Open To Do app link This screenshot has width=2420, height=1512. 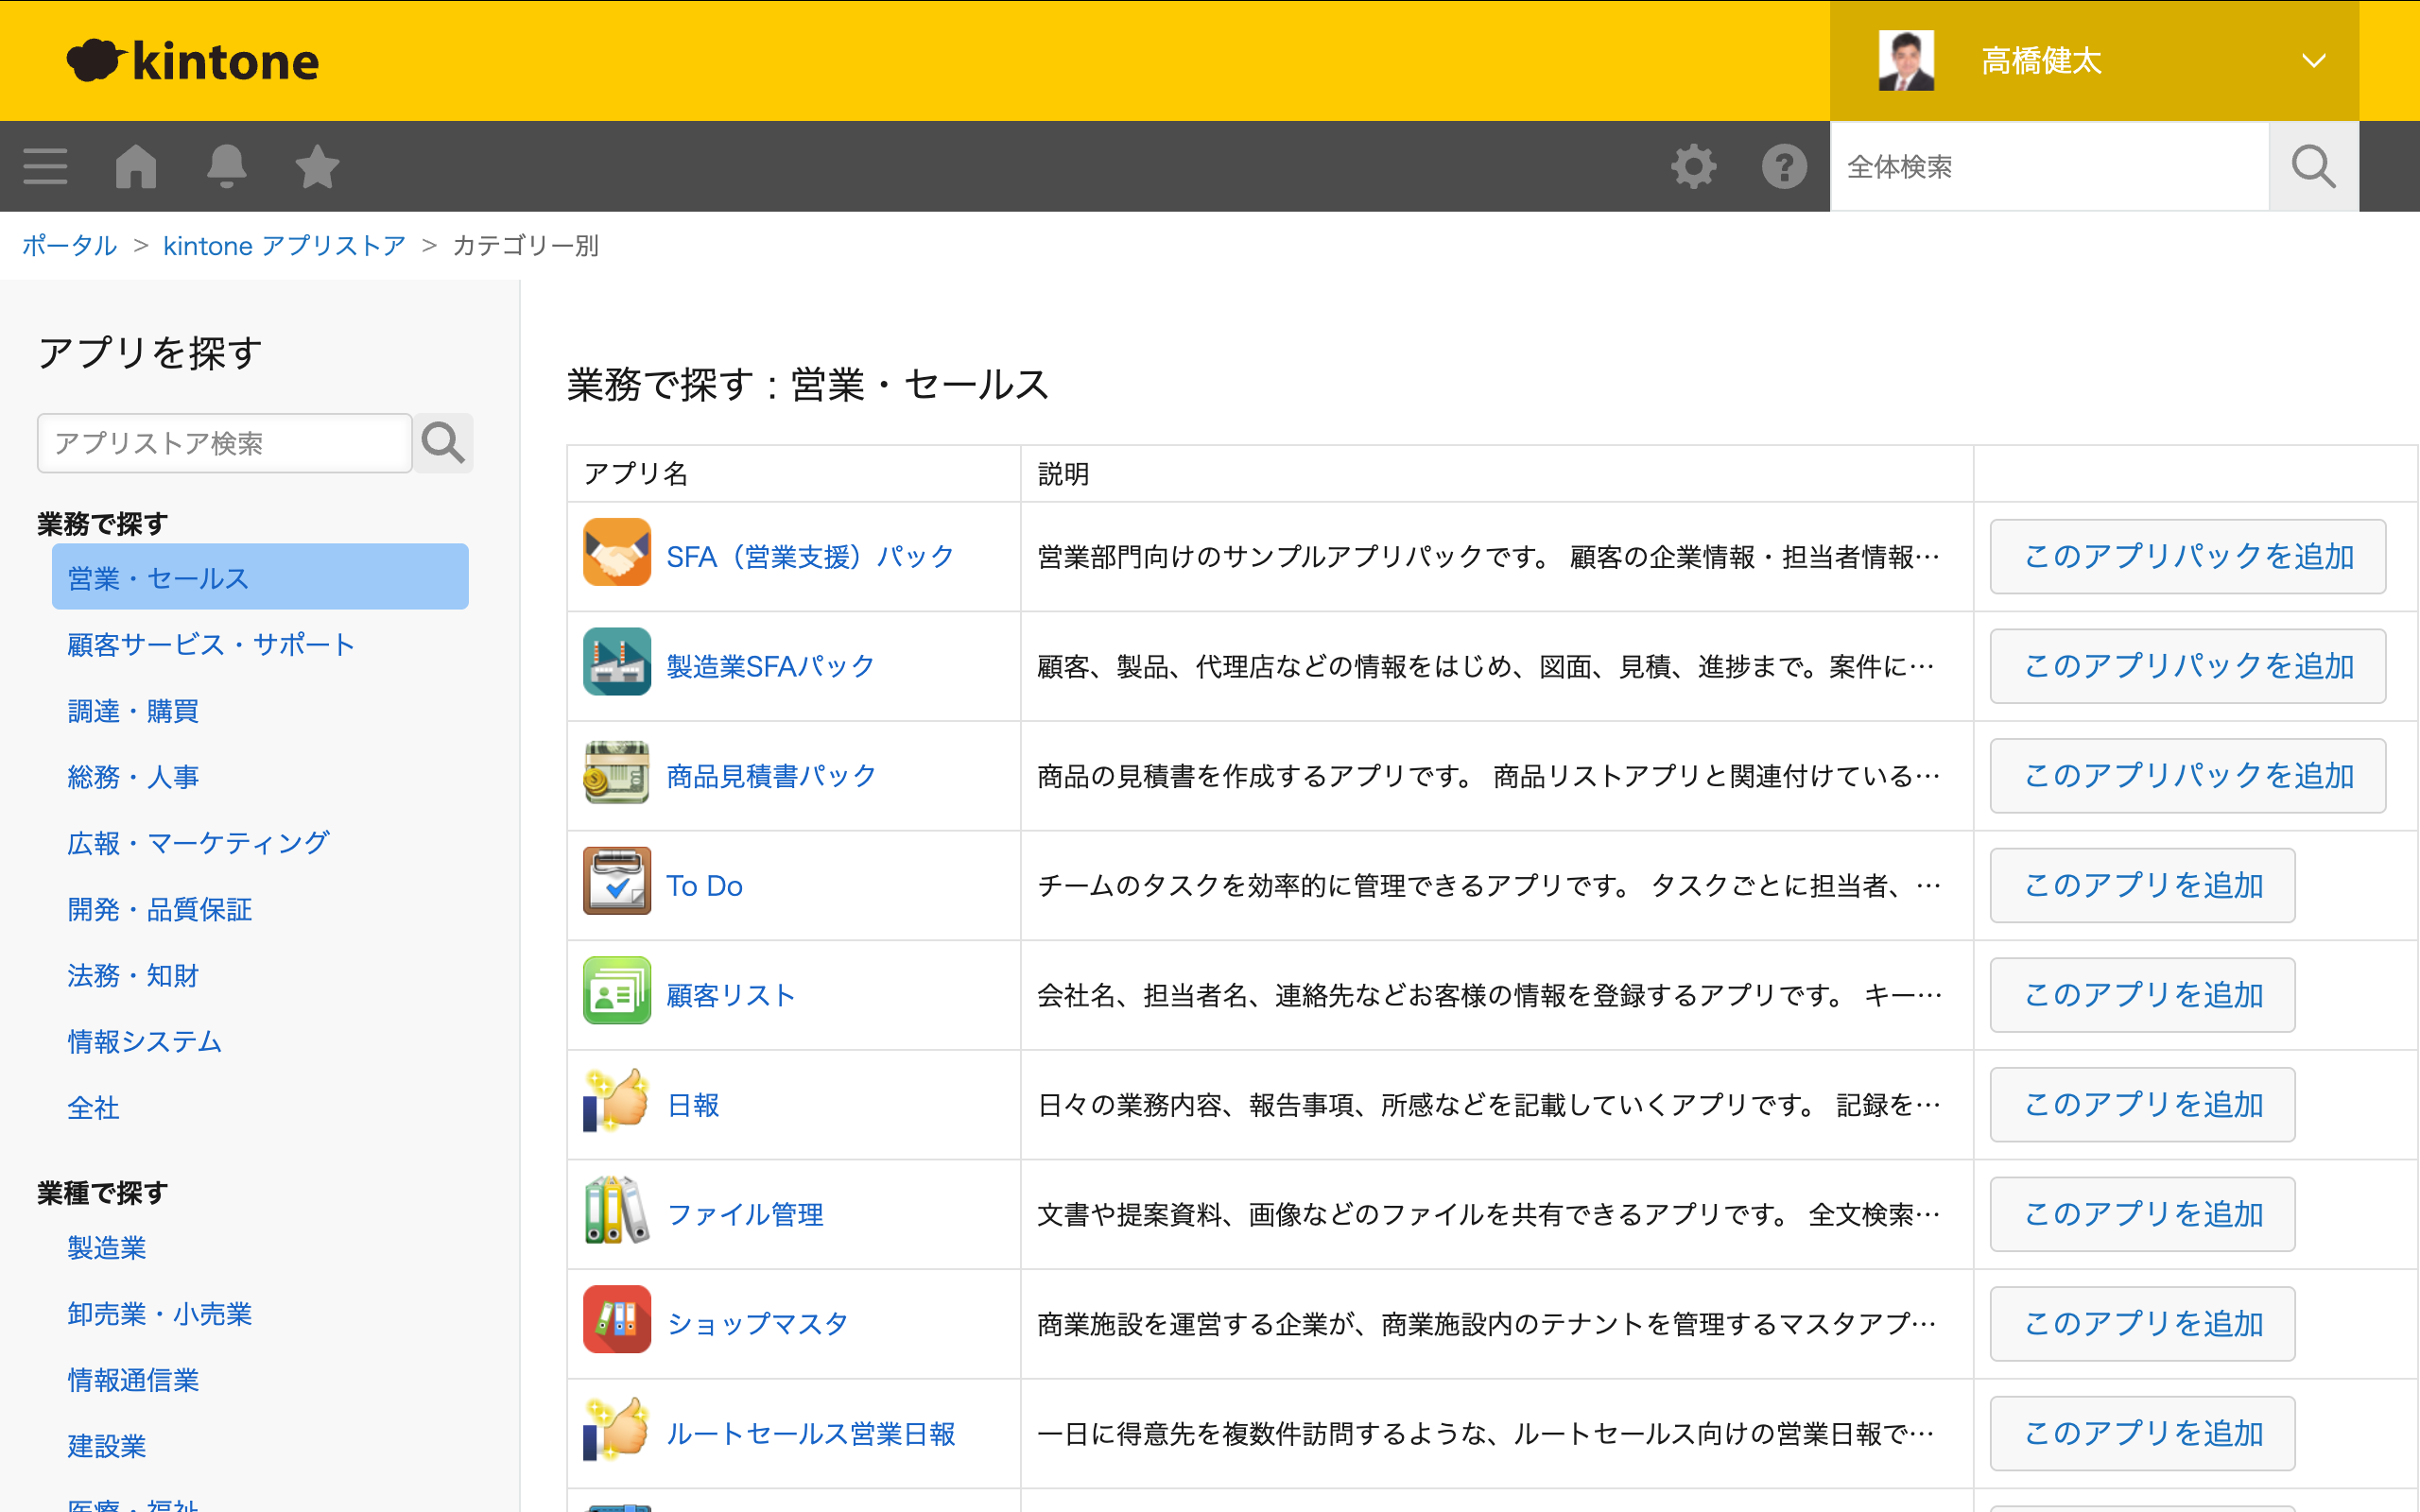click(704, 885)
